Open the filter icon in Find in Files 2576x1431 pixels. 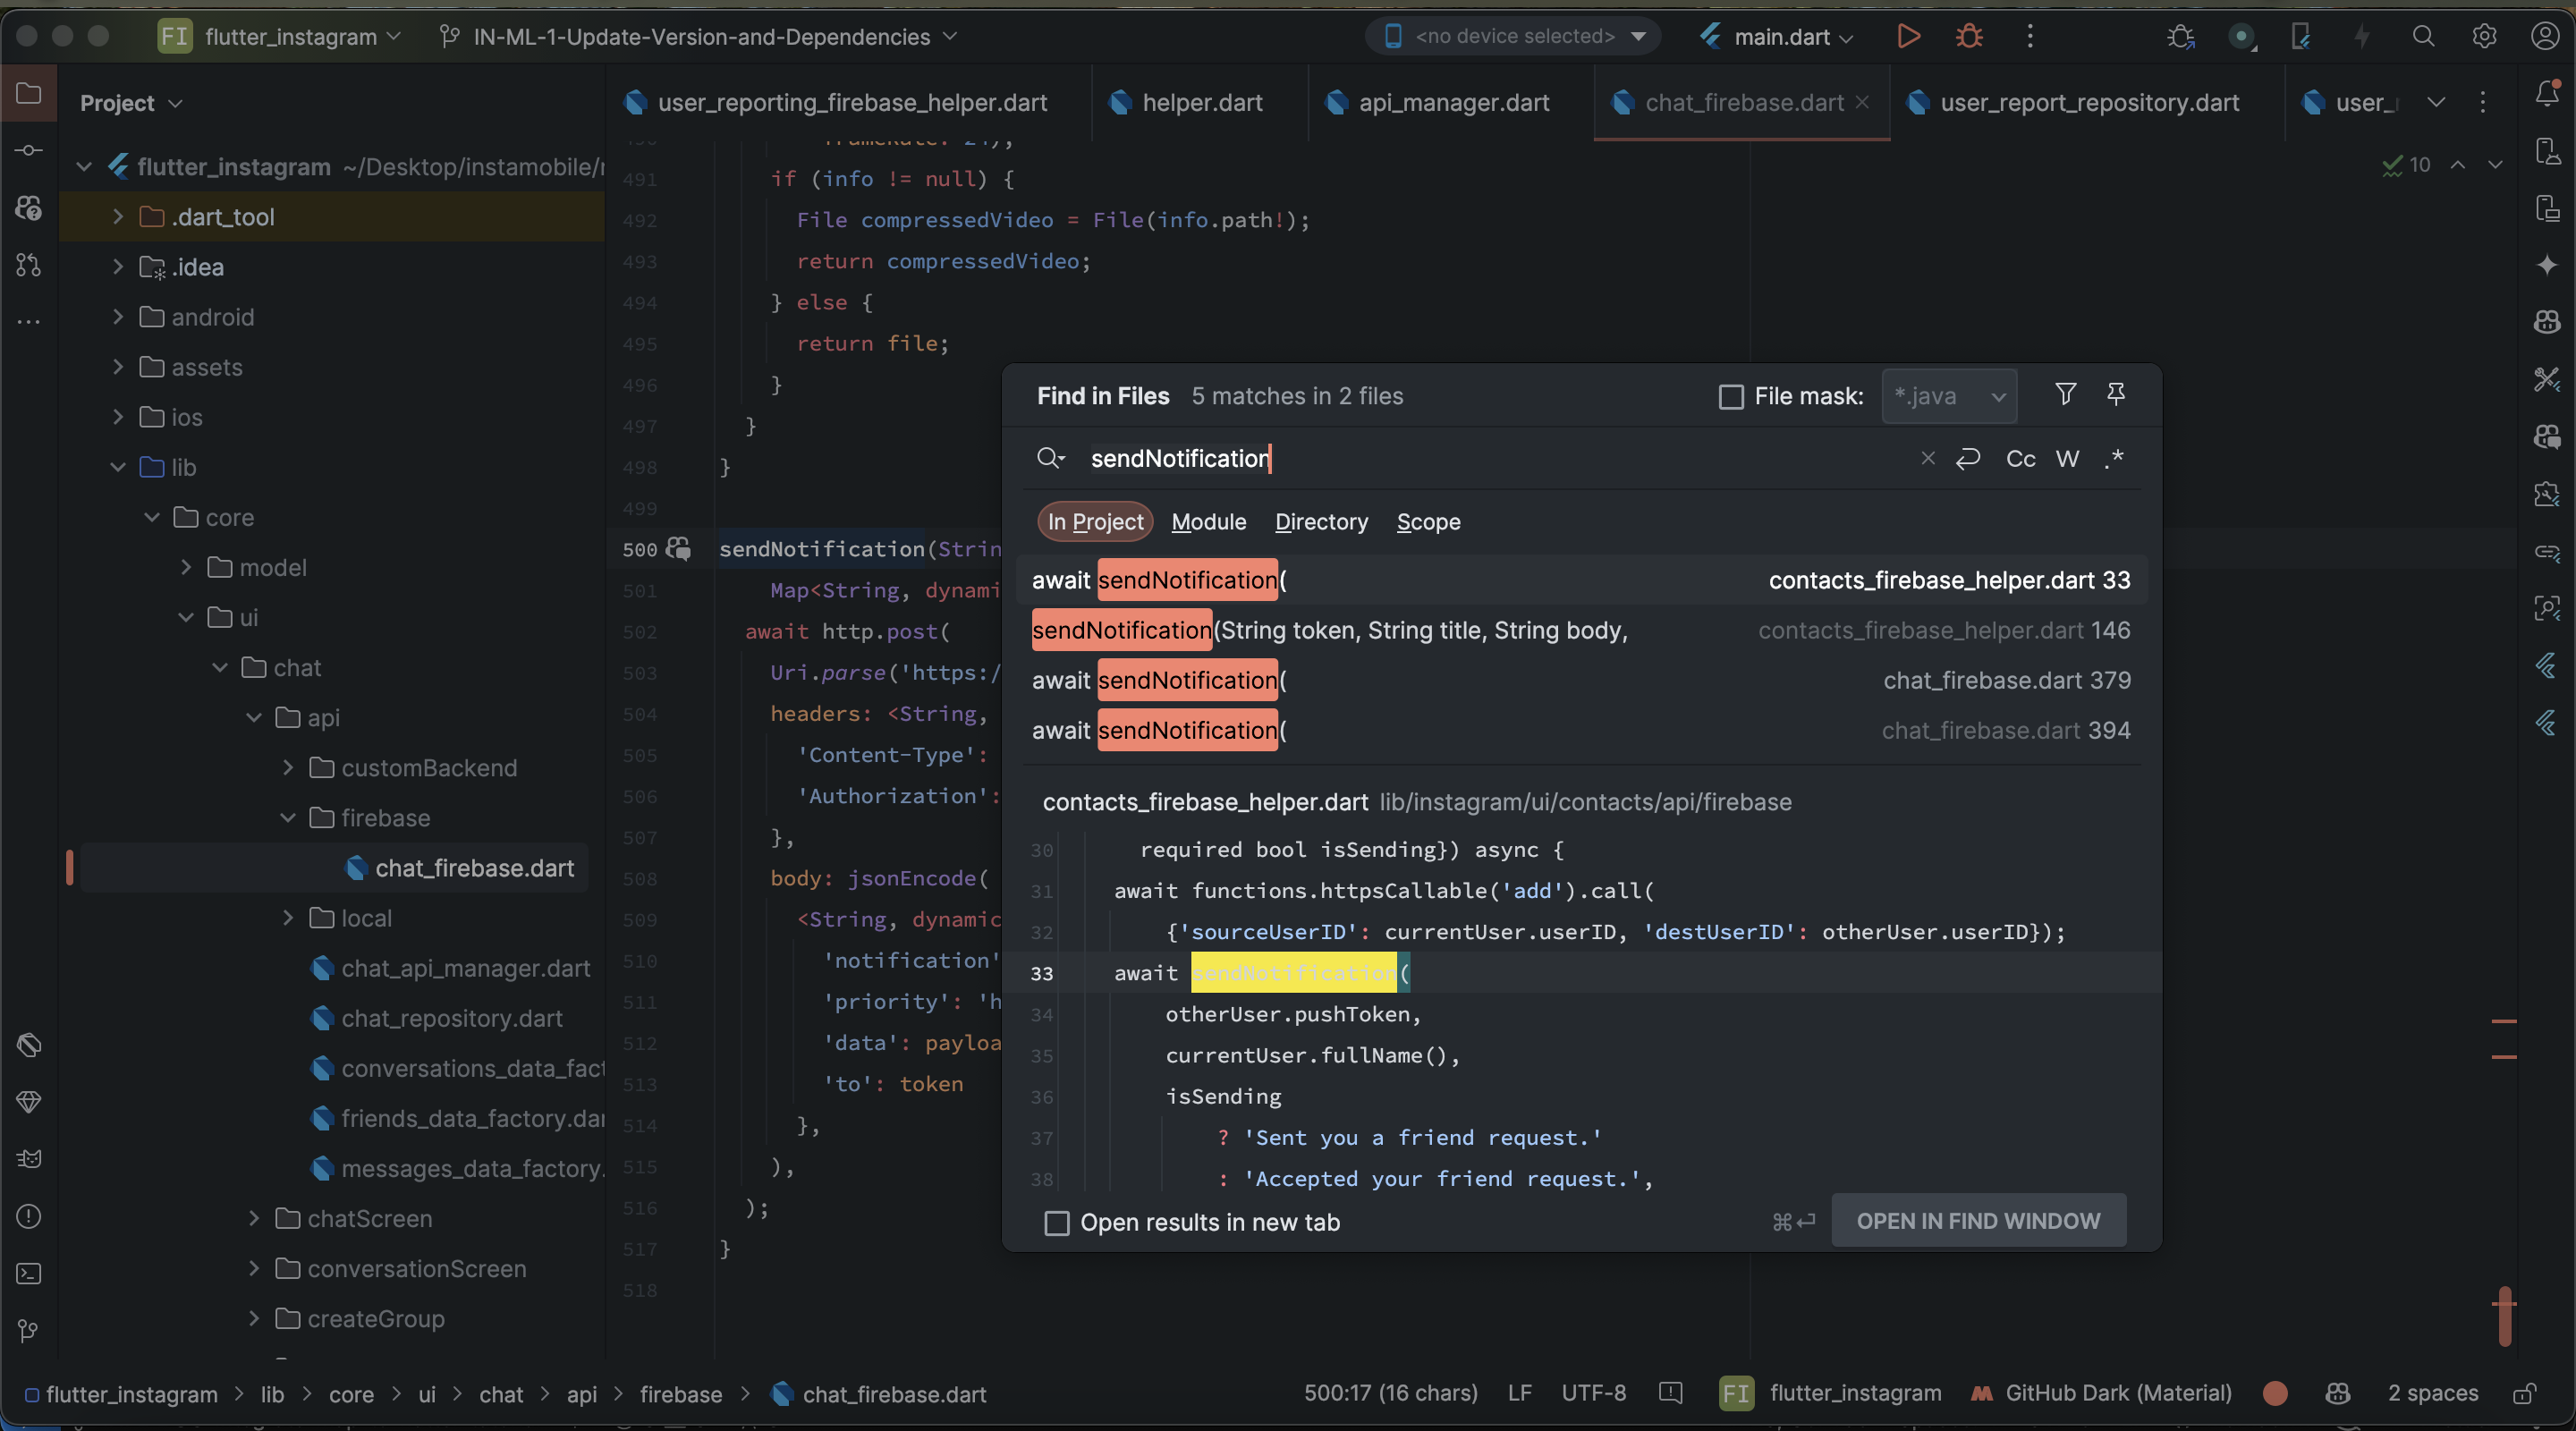(x=2065, y=395)
